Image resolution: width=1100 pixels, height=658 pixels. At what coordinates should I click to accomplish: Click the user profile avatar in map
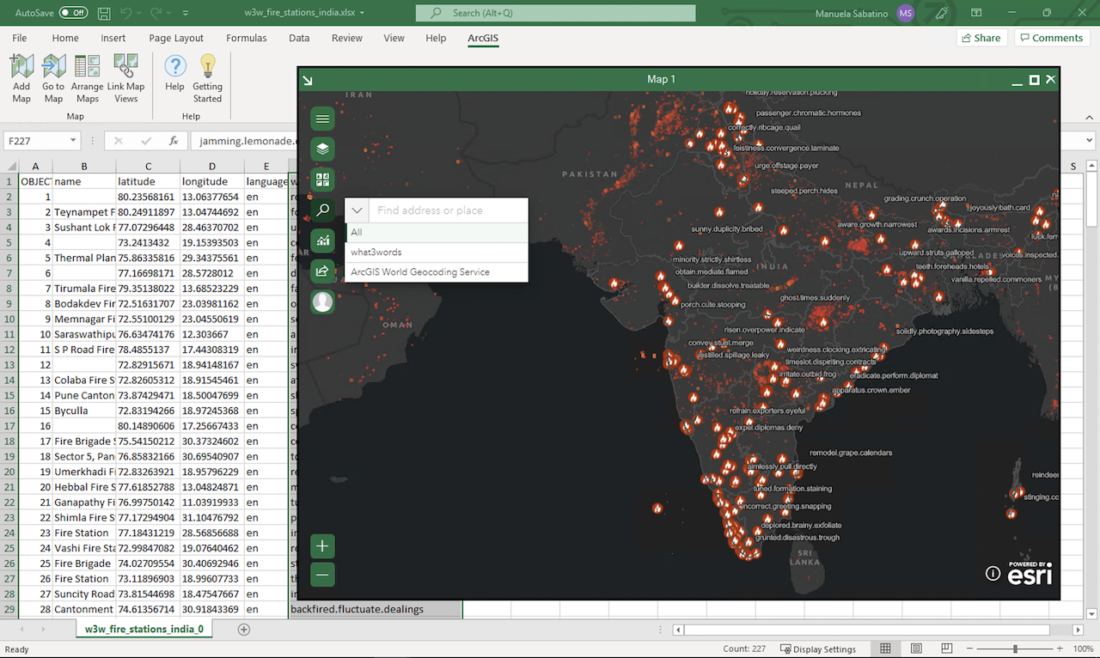click(x=323, y=302)
